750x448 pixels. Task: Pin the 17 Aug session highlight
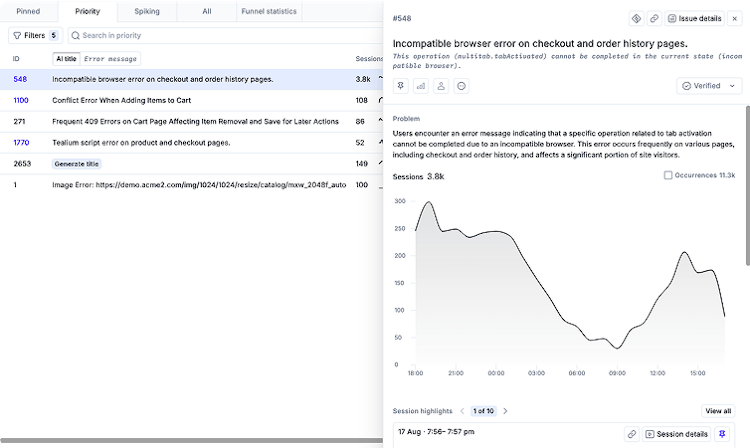point(723,434)
